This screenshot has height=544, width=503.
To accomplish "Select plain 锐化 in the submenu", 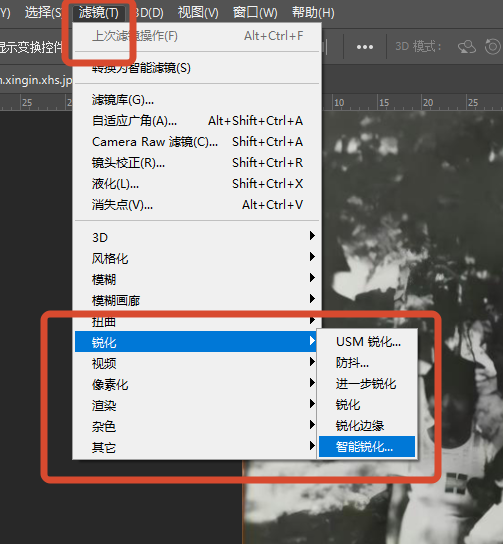I will [x=367, y=405].
